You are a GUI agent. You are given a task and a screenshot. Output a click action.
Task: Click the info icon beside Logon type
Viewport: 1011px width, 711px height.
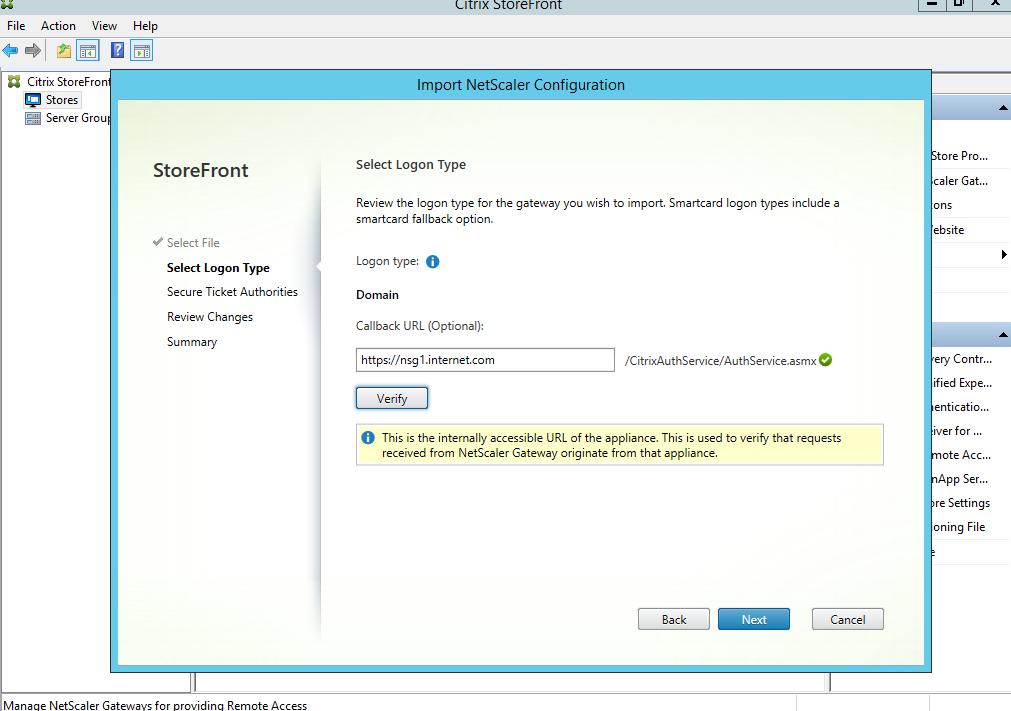point(433,262)
